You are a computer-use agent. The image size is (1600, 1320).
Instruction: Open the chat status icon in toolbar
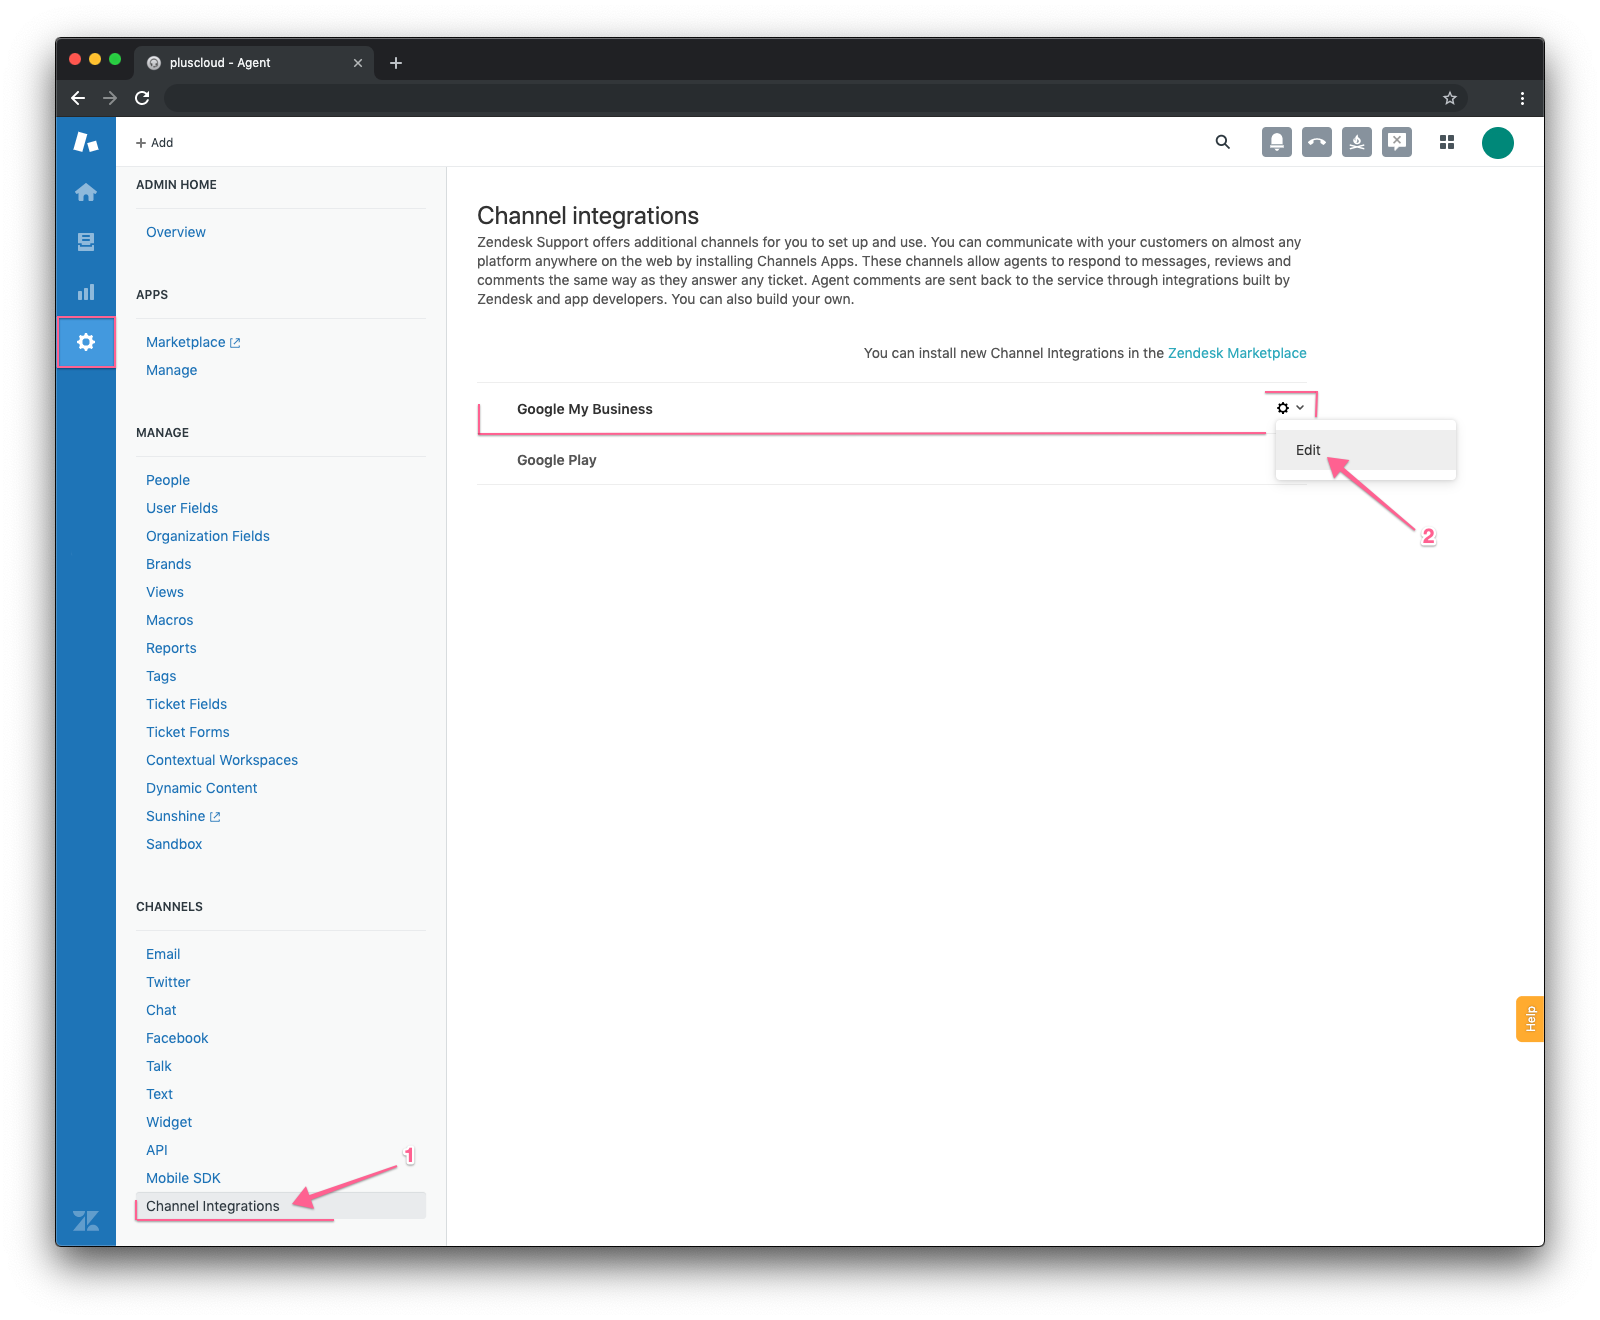click(x=1397, y=142)
